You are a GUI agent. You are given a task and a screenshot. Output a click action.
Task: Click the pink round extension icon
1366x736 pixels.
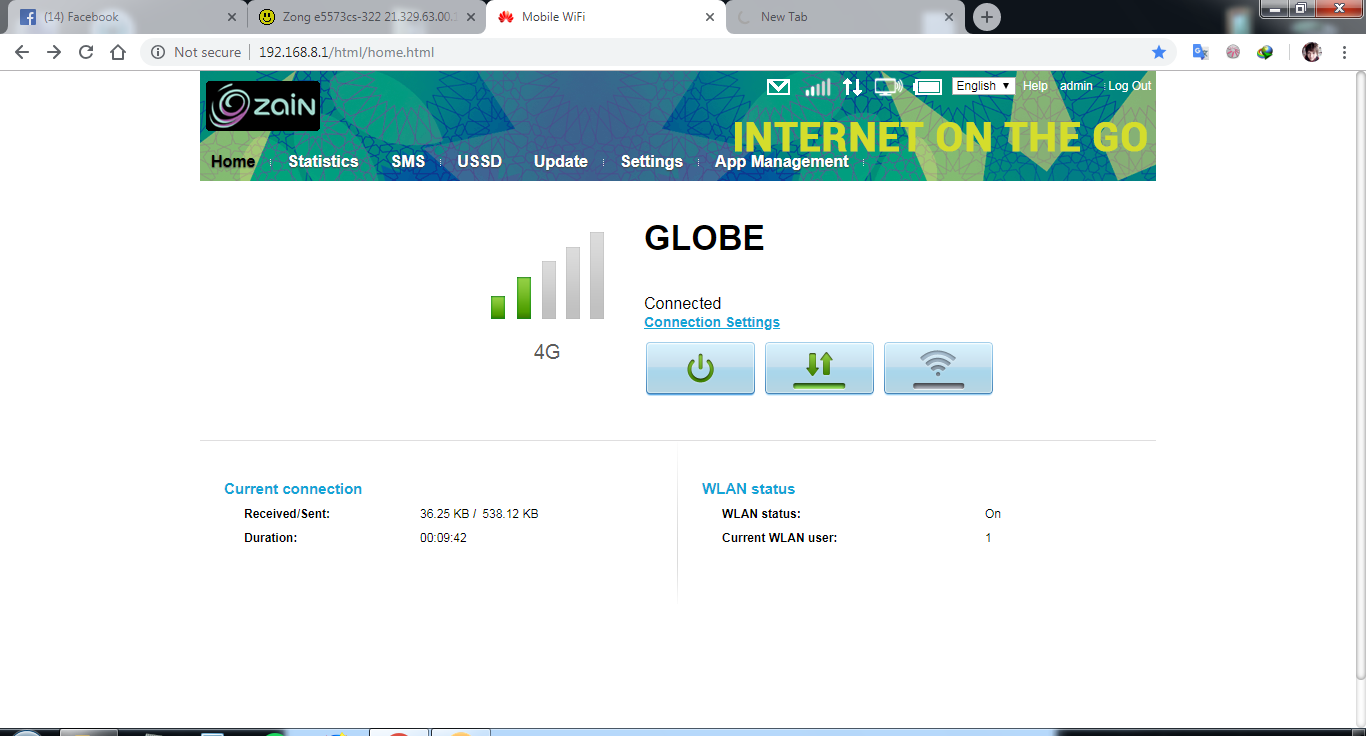(x=1233, y=52)
